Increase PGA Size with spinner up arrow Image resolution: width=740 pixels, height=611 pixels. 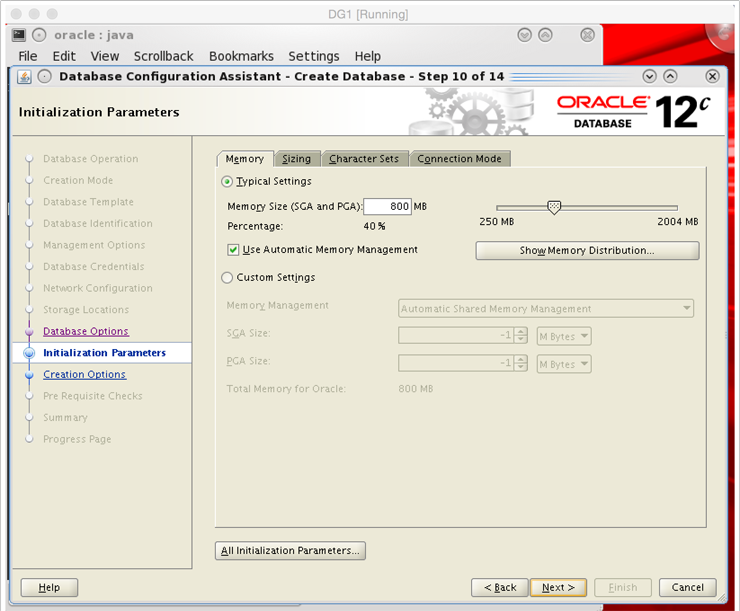(521, 360)
